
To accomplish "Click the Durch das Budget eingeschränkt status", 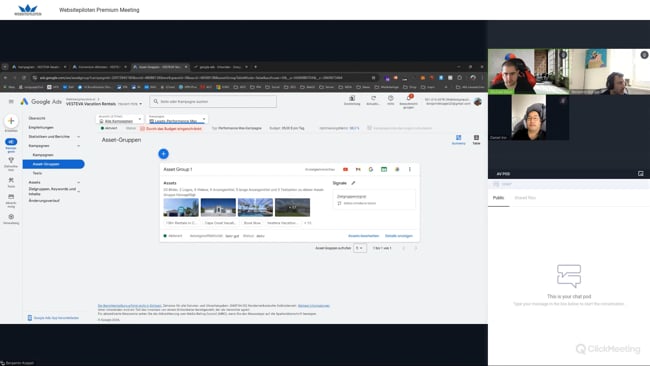I will (171, 128).
